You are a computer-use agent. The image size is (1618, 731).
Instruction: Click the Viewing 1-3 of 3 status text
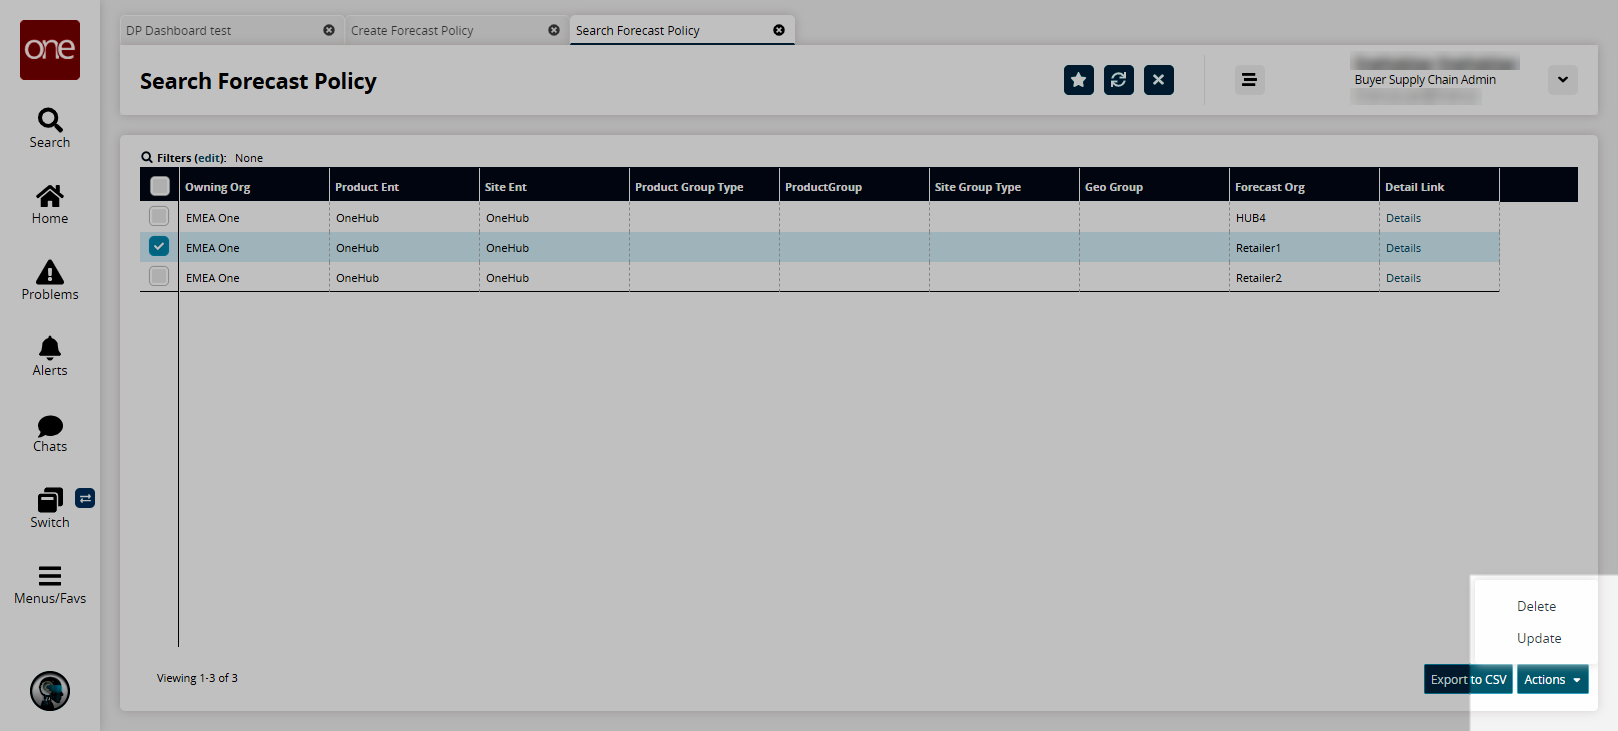pyautogui.click(x=197, y=678)
